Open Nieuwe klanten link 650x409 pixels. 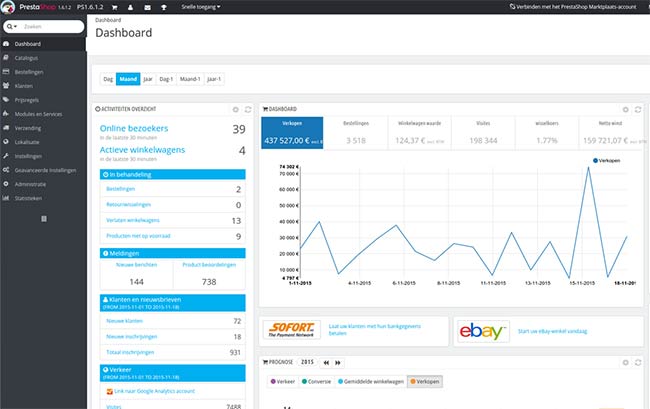tap(124, 321)
